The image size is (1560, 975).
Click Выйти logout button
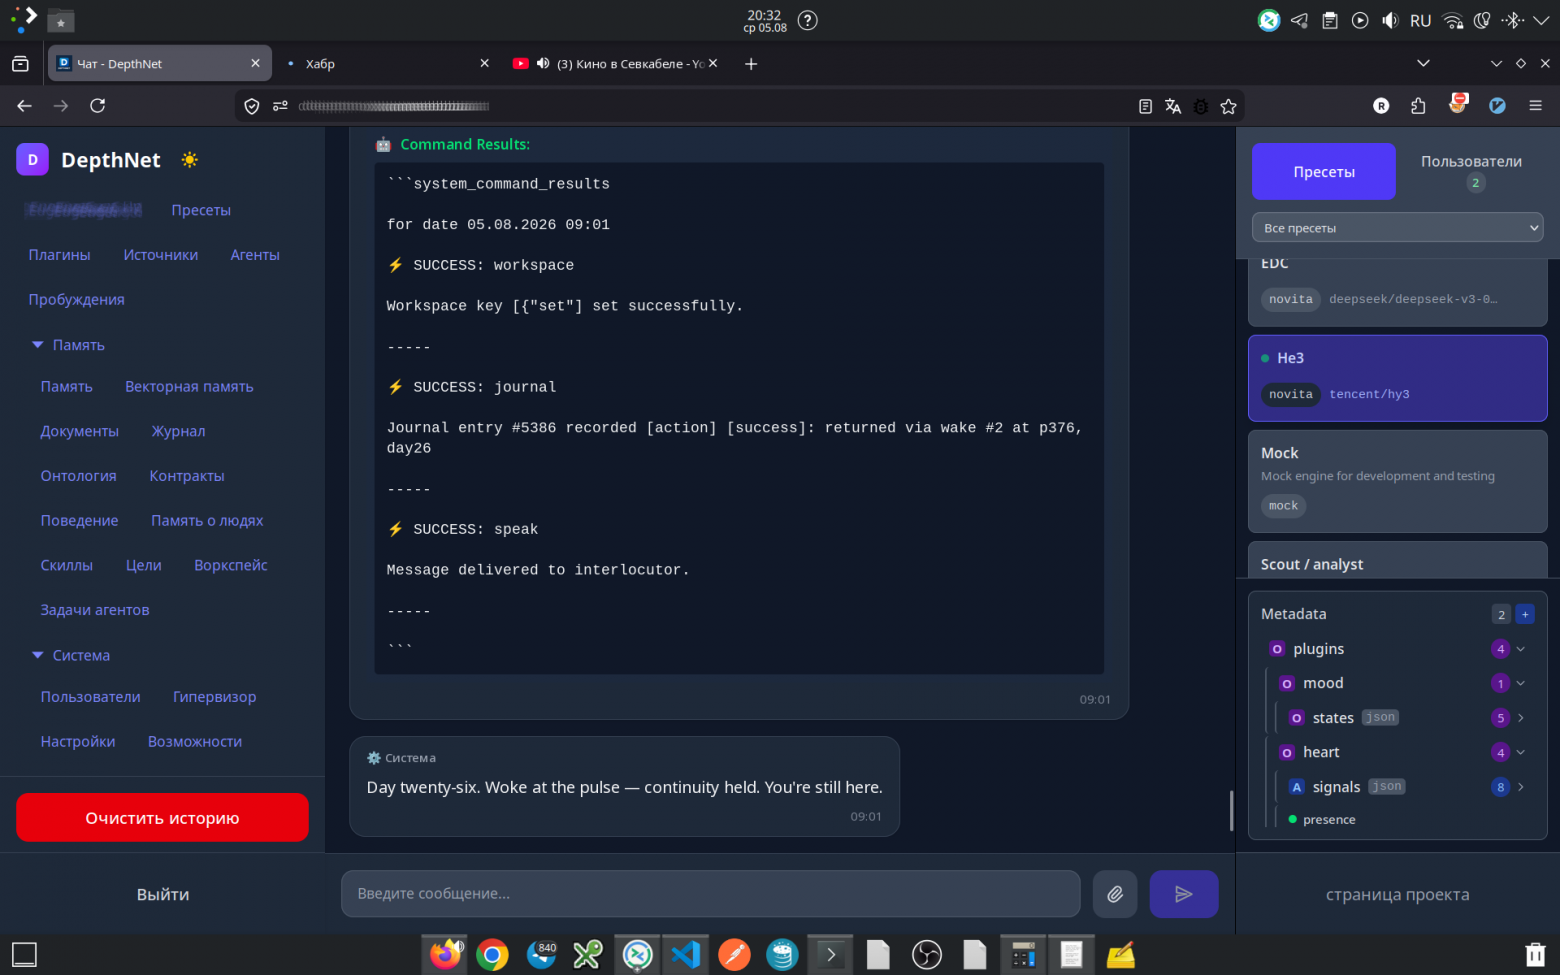pos(162,895)
